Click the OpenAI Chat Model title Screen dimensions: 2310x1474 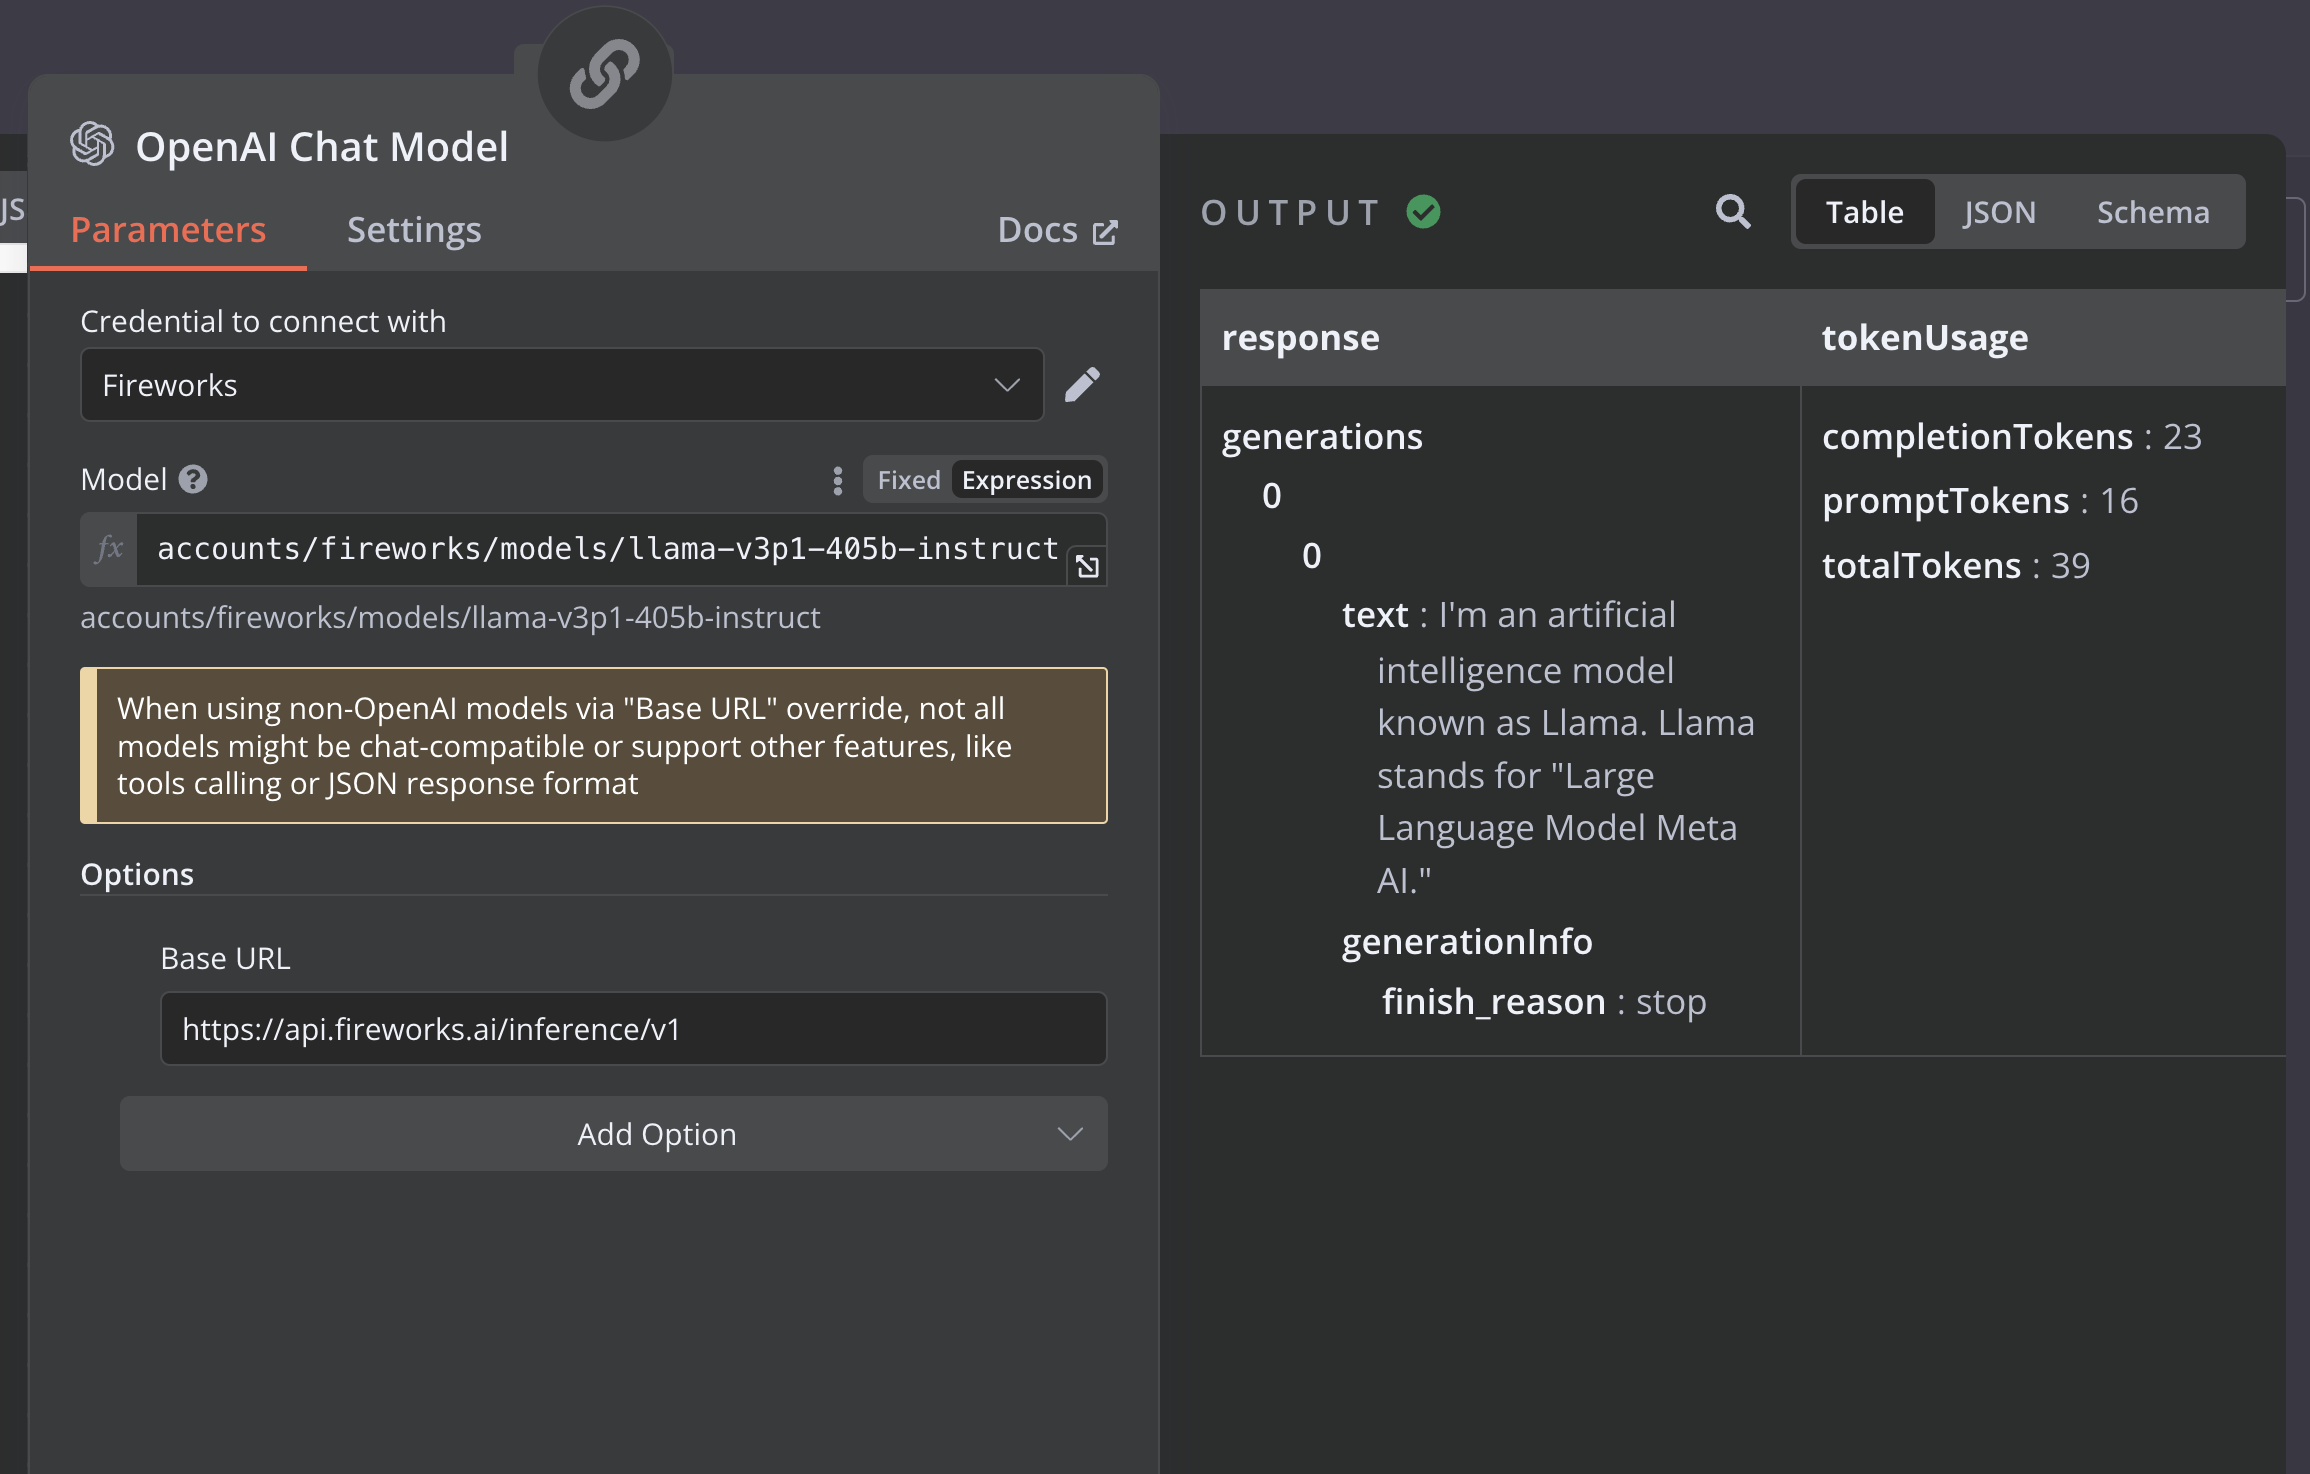322,147
